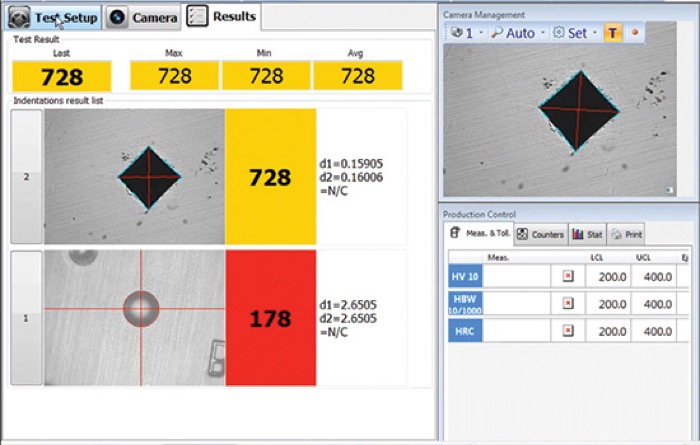Click the HV 10 scale button

click(x=465, y=275)
